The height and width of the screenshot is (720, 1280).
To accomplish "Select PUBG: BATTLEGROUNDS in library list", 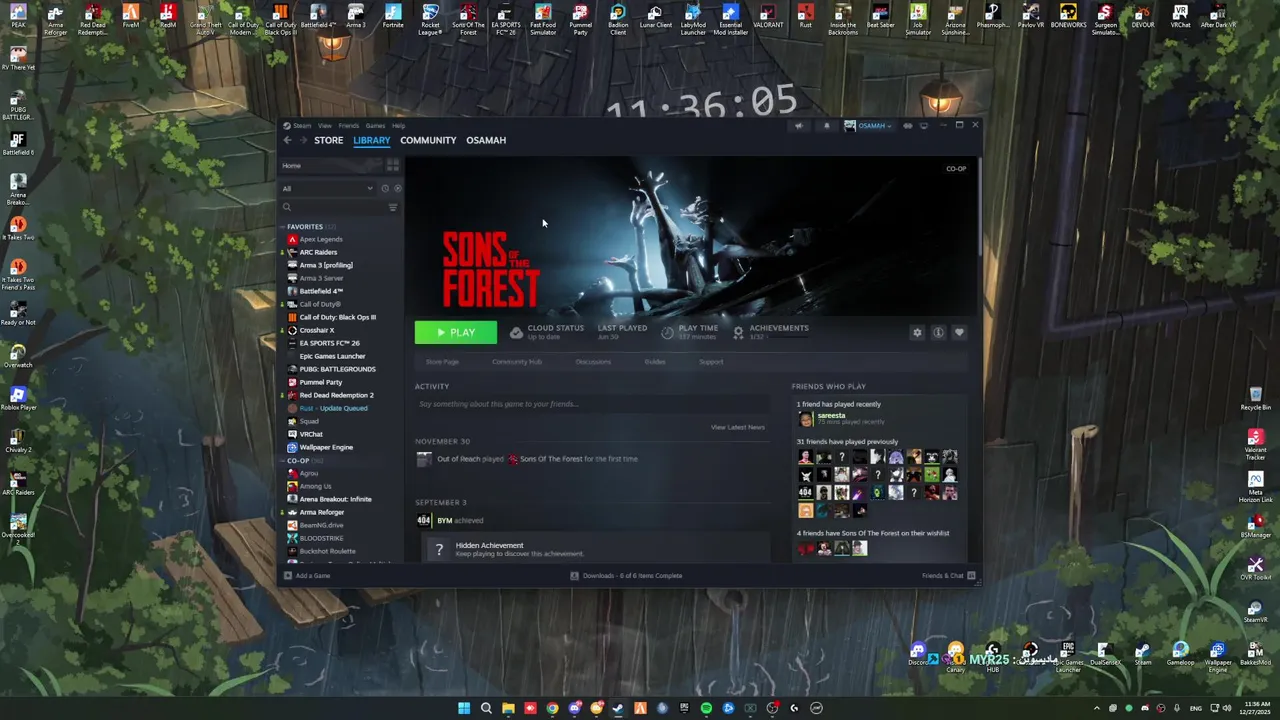I will tap(337, 369).
